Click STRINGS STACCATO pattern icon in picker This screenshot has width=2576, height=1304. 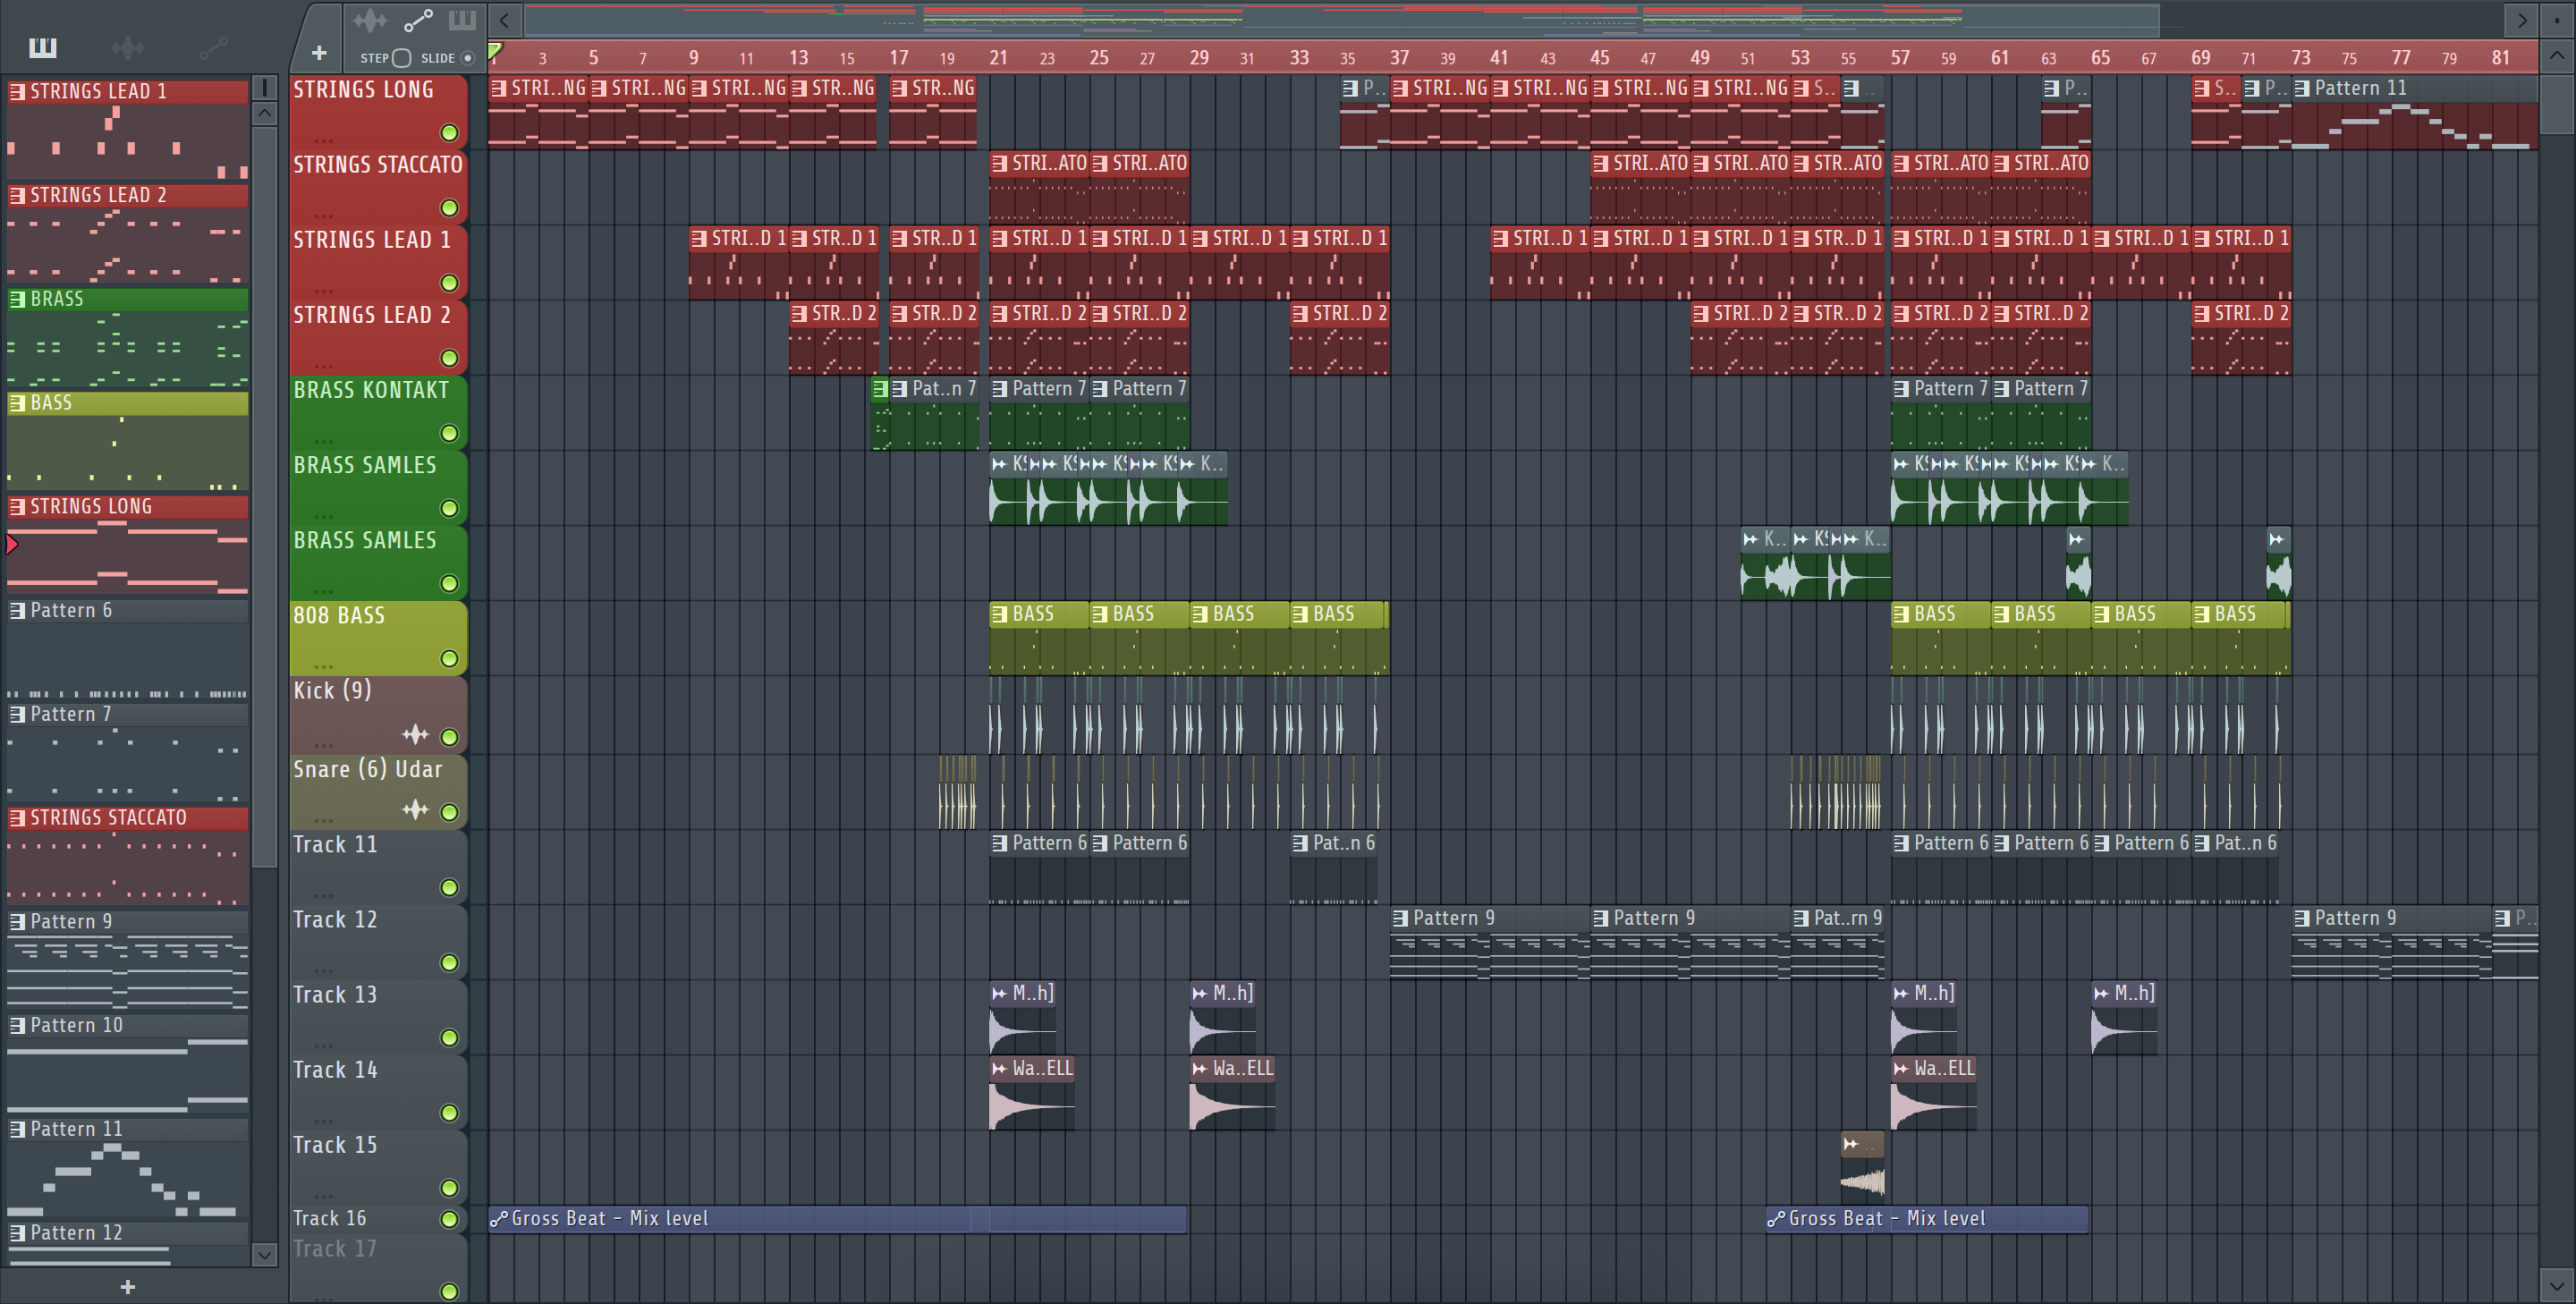18,818
